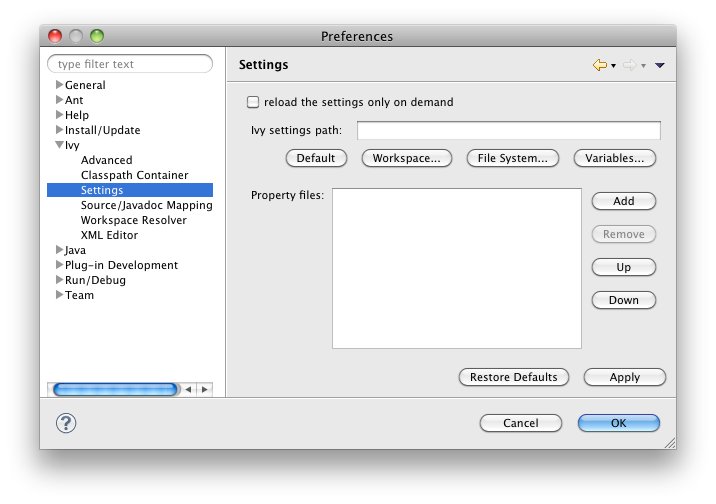Expand the Plug-in Development node
Viewport: 716px width, 504px height.
tap(60, 265)
